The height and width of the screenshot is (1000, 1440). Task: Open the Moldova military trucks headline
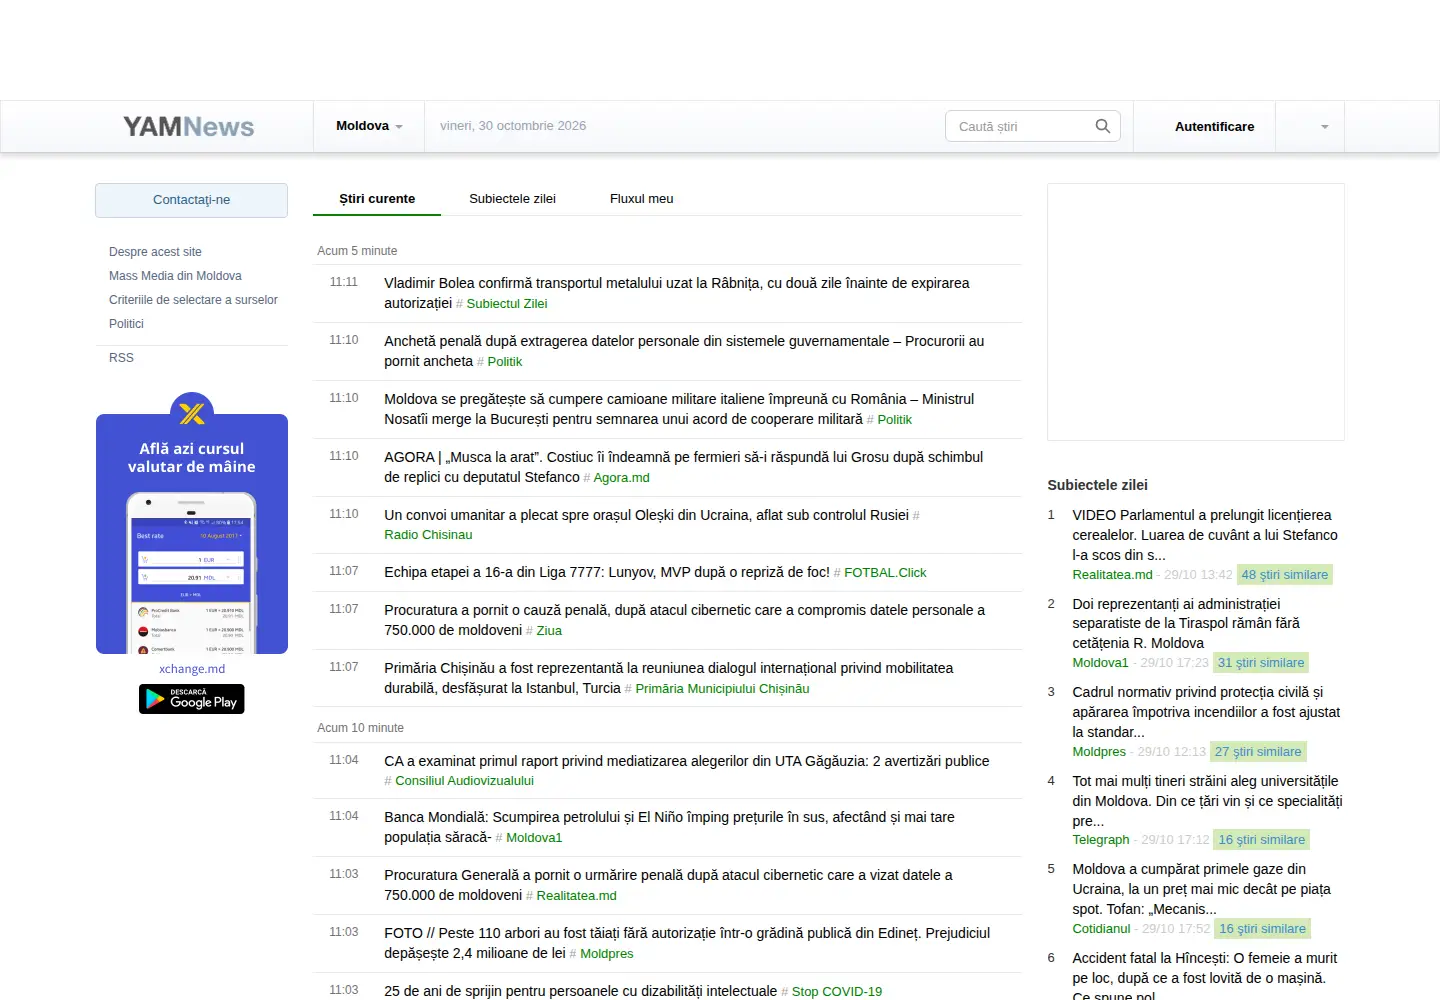point(679,409)
